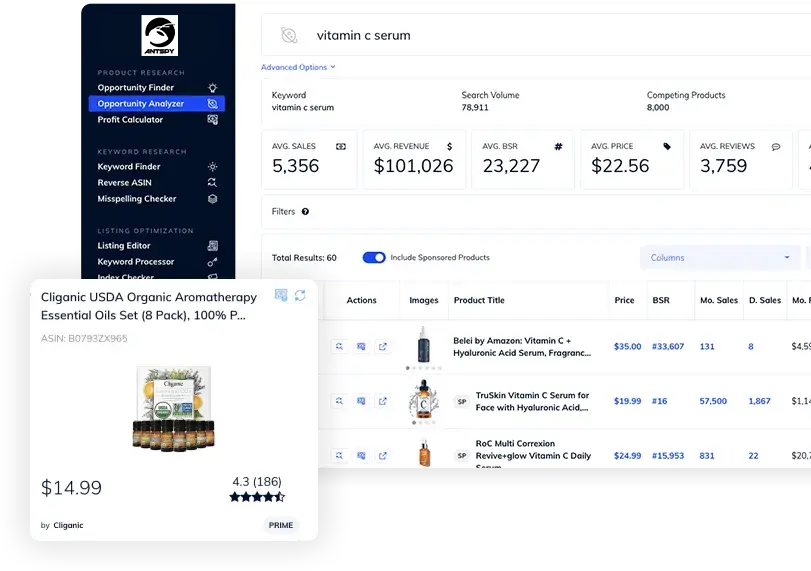Viewport: 811px width, 571px height.
Task: Open the Columns dropdown
Action: [720, 258]
